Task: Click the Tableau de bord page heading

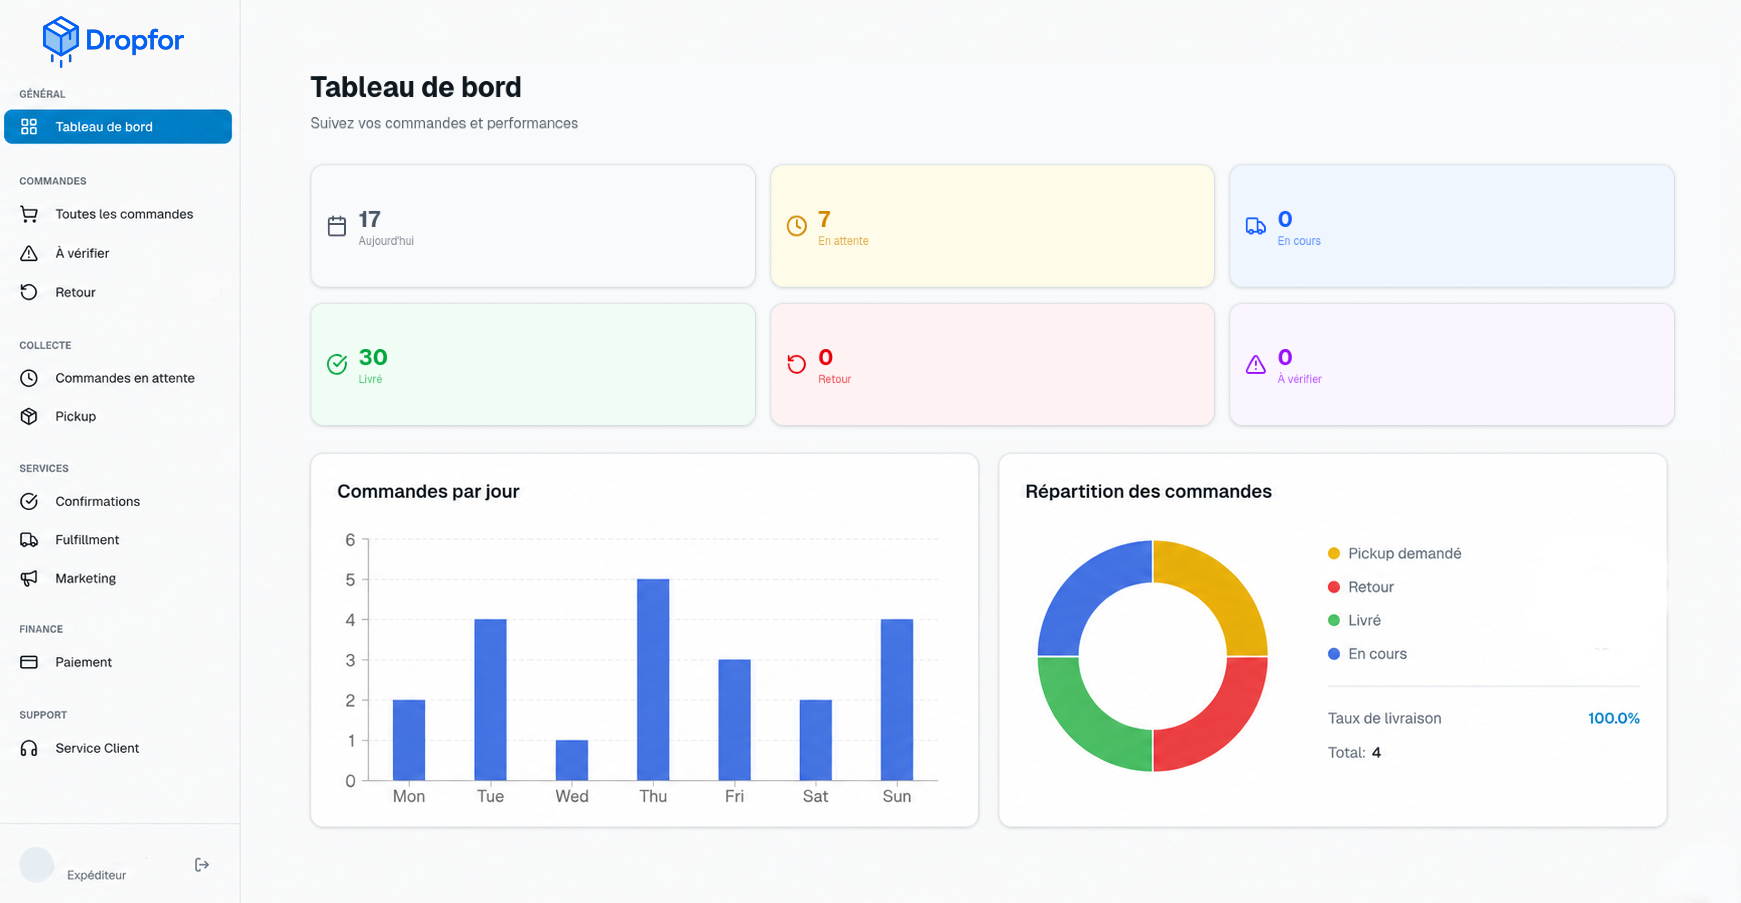Action: click(416, 87)
